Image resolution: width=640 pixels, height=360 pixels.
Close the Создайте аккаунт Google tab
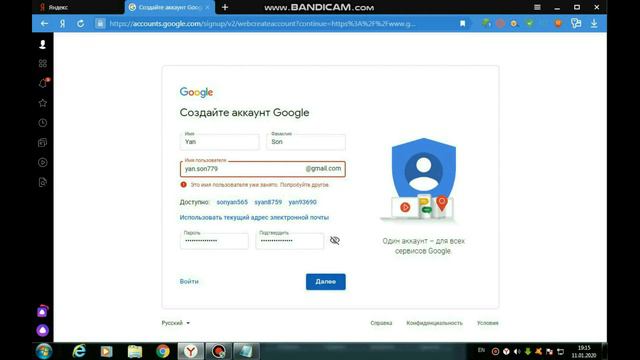click(207, 7)
